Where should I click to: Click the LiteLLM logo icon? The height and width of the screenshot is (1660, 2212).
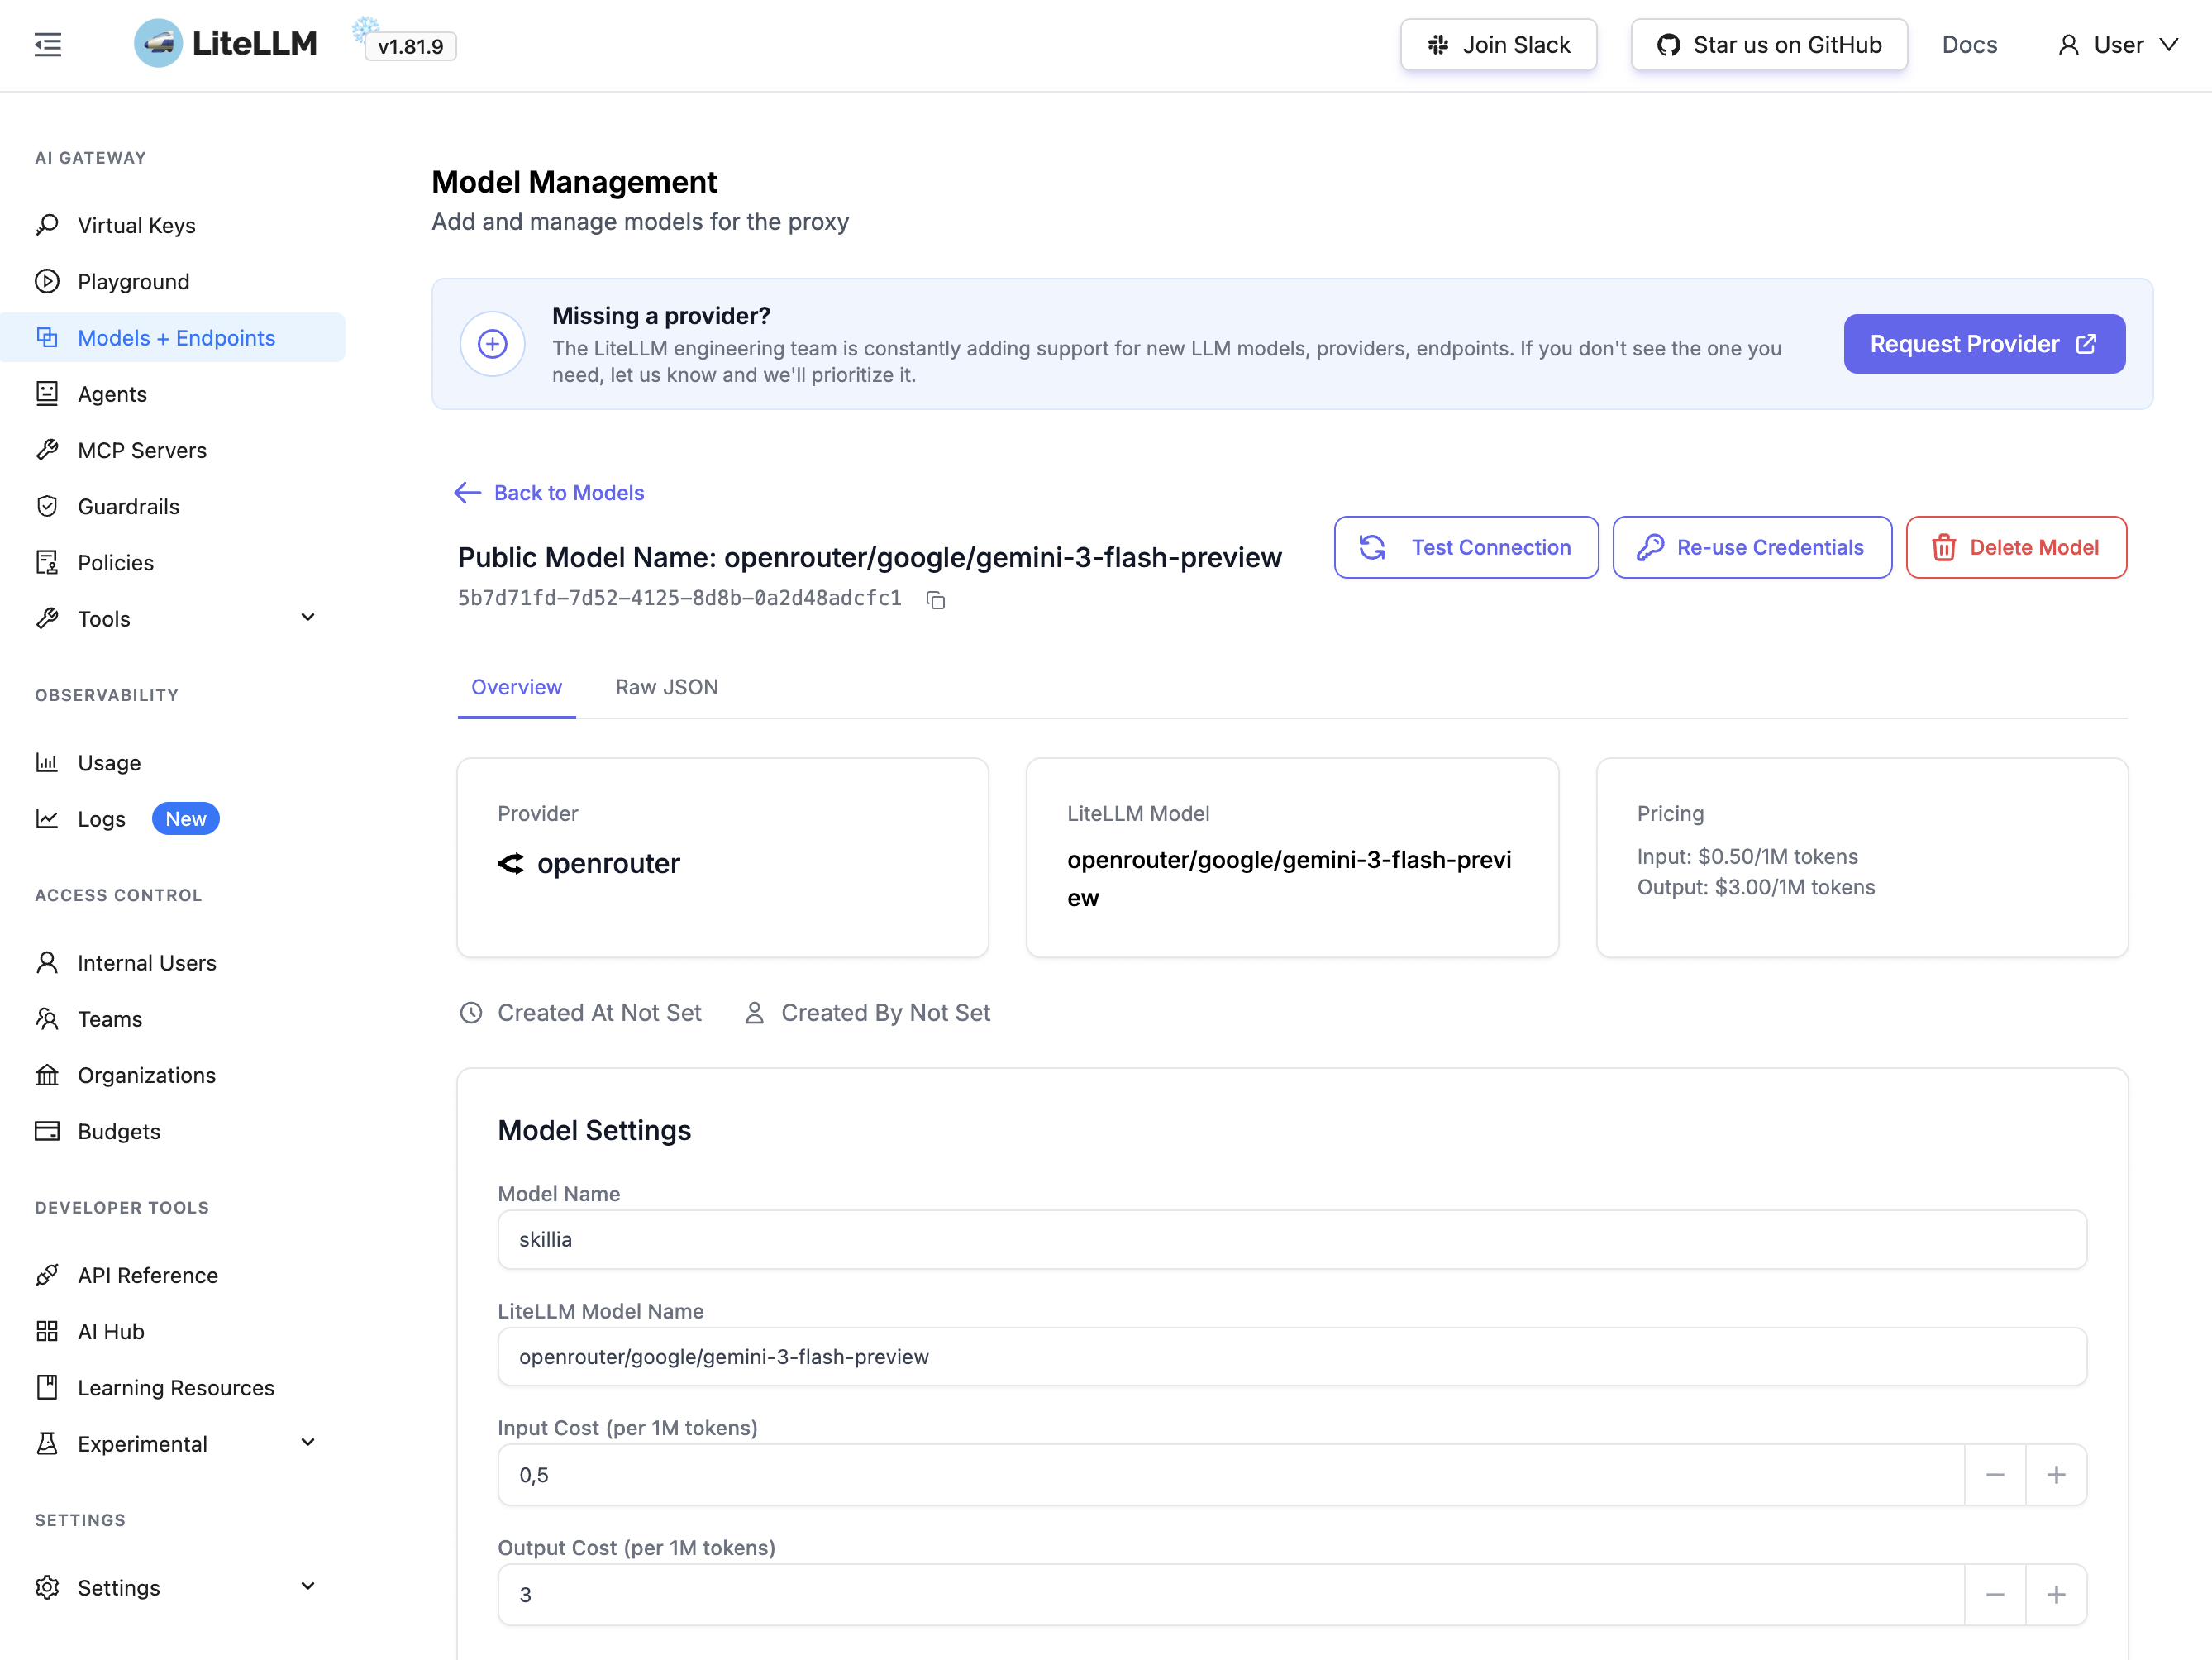click(x=158, y=44)
